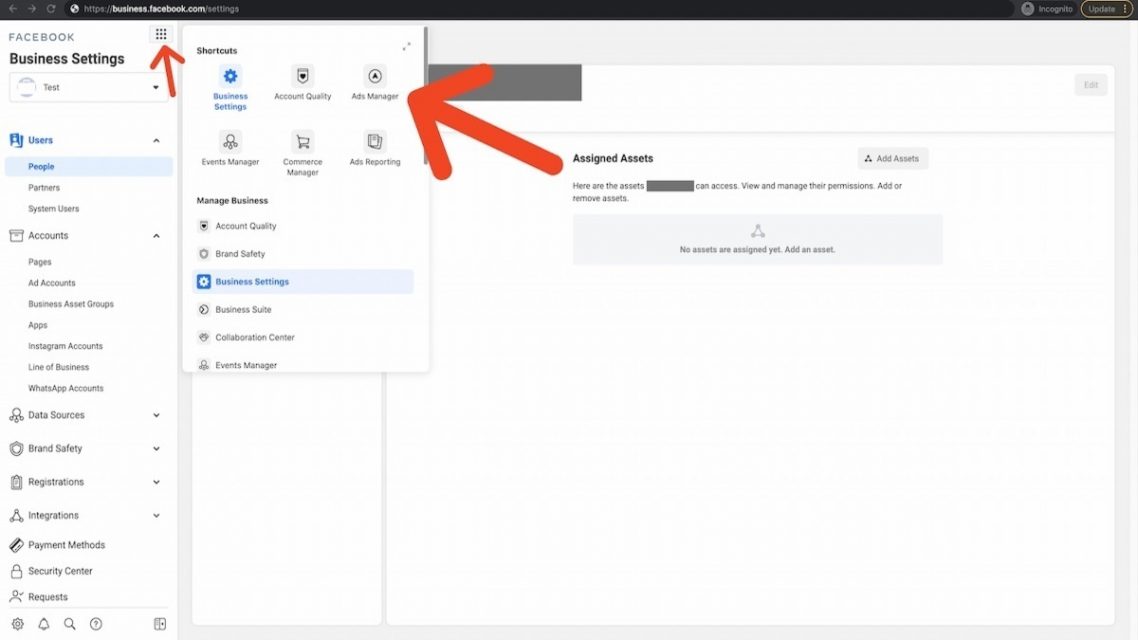Click the Accounts section icon
The image size is (1138, 640).
pos(16,235)
